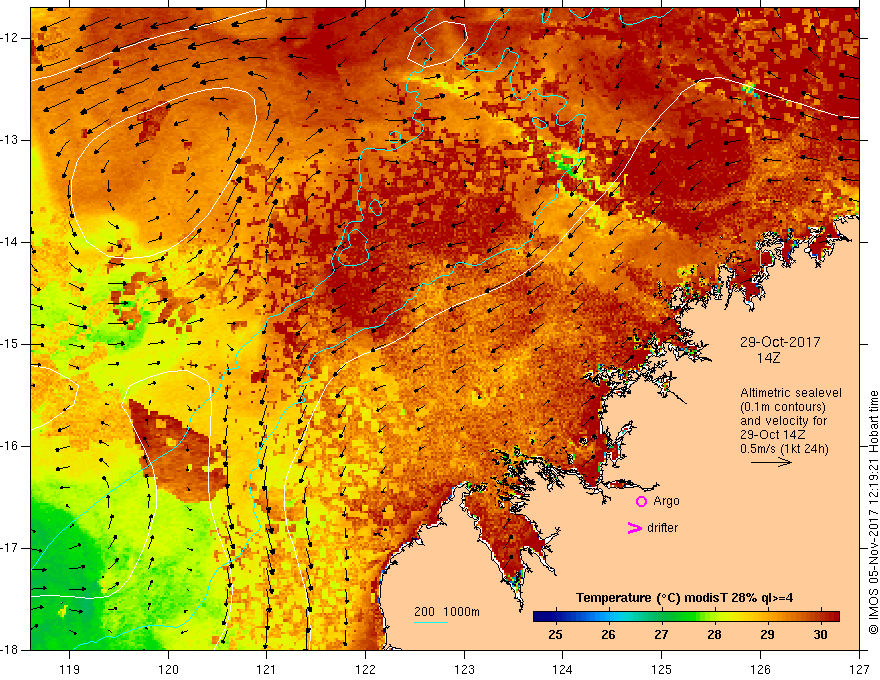Screen dimensions: 880x680
Task: Click the dark blue end of temperature colorbar
Action: tap(542, 617)
